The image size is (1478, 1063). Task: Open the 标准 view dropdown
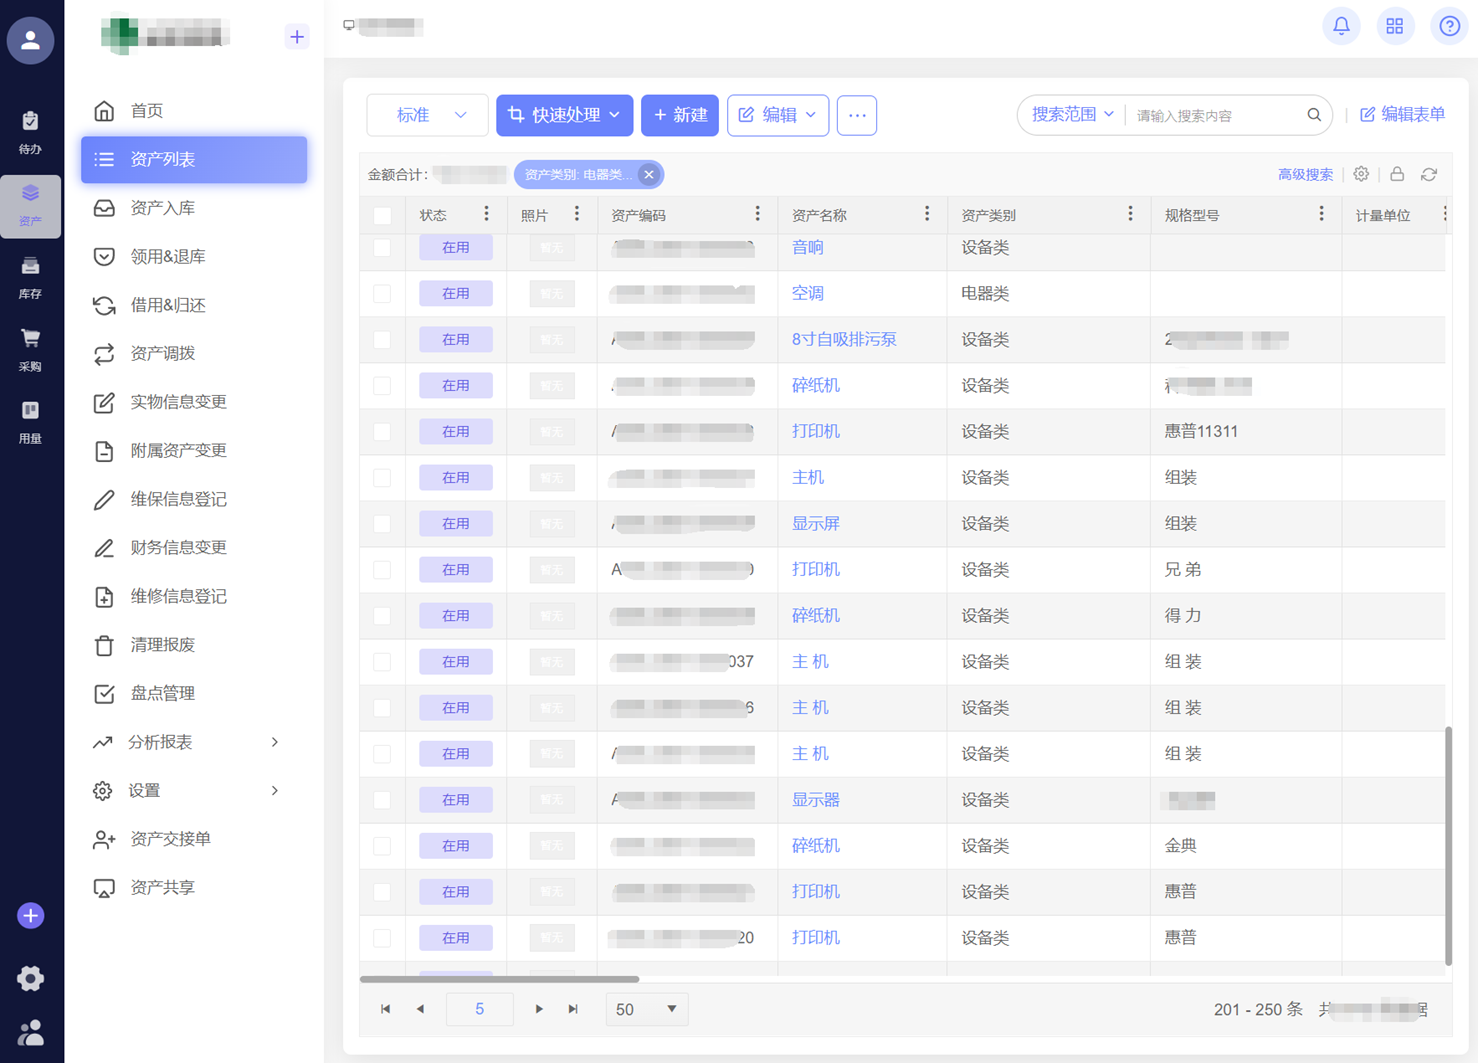(428, 115)
